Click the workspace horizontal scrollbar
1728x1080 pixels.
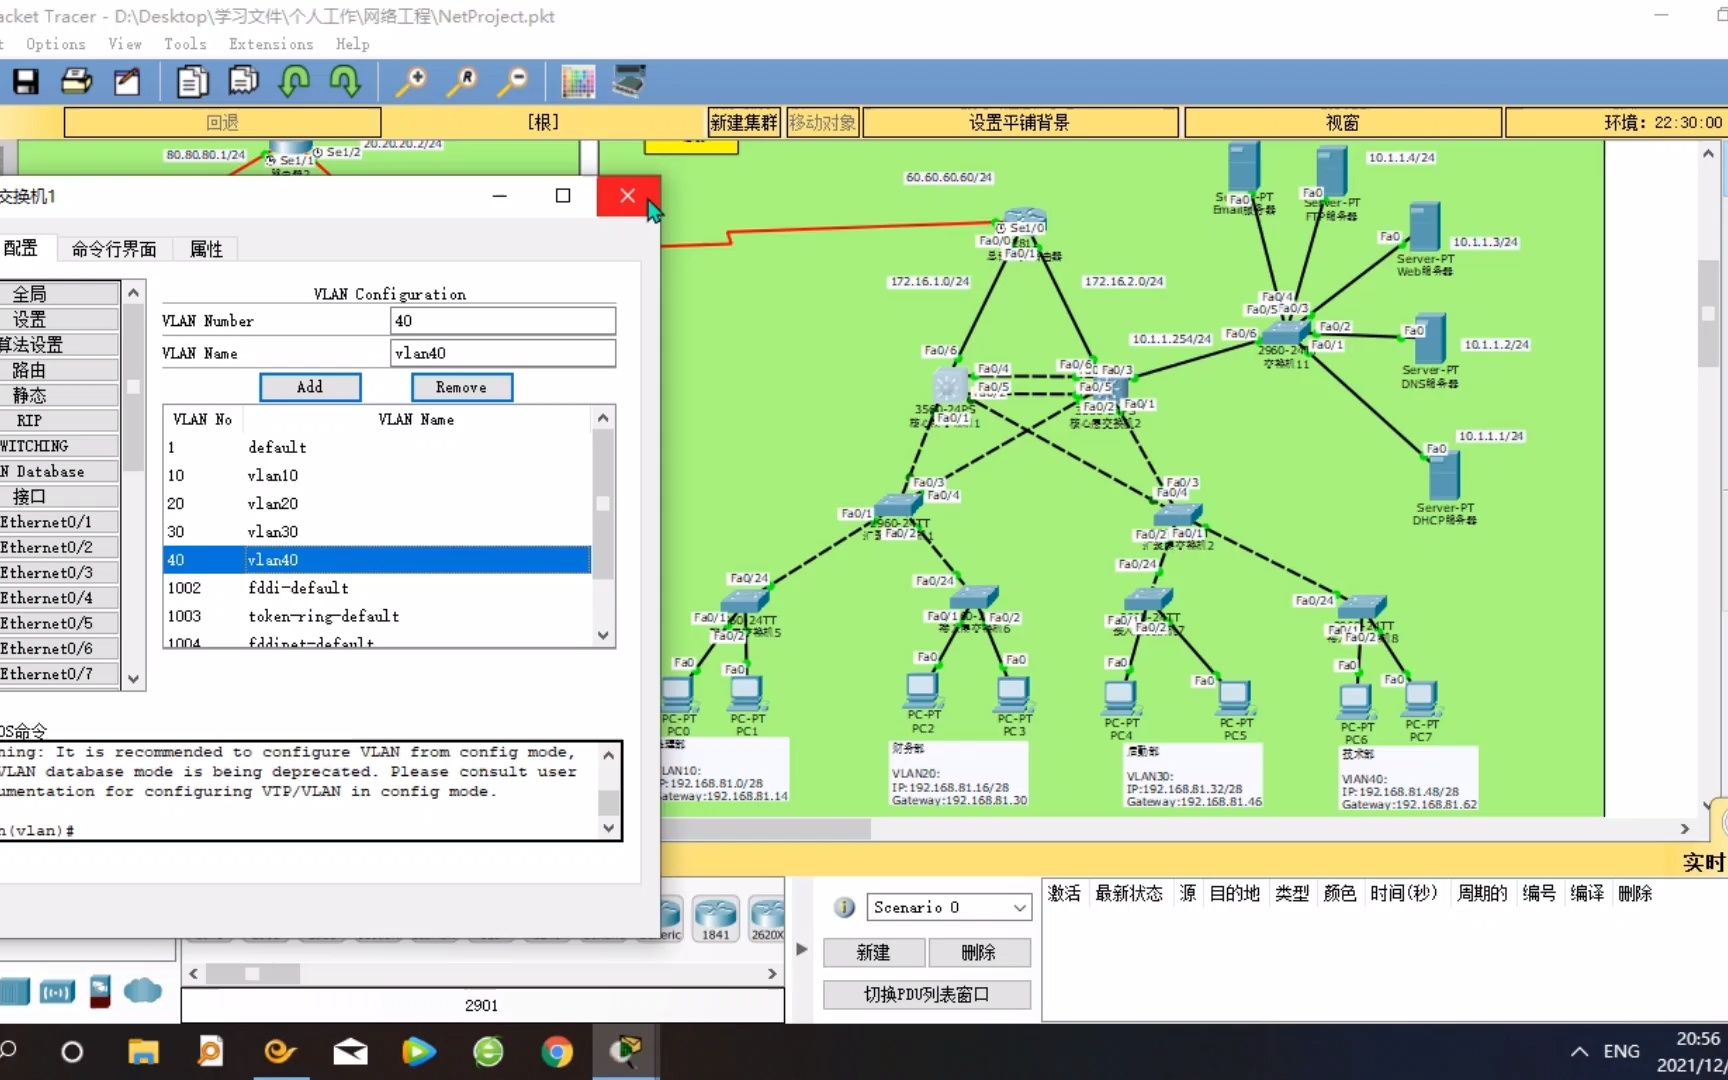pyautogui.click(x=766, y=829)
